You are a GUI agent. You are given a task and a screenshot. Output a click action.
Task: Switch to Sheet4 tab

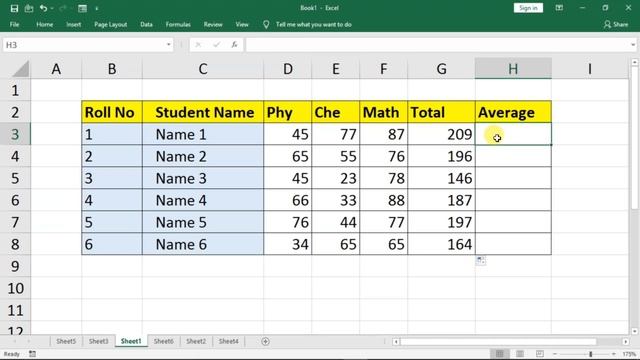pos(229,341)
